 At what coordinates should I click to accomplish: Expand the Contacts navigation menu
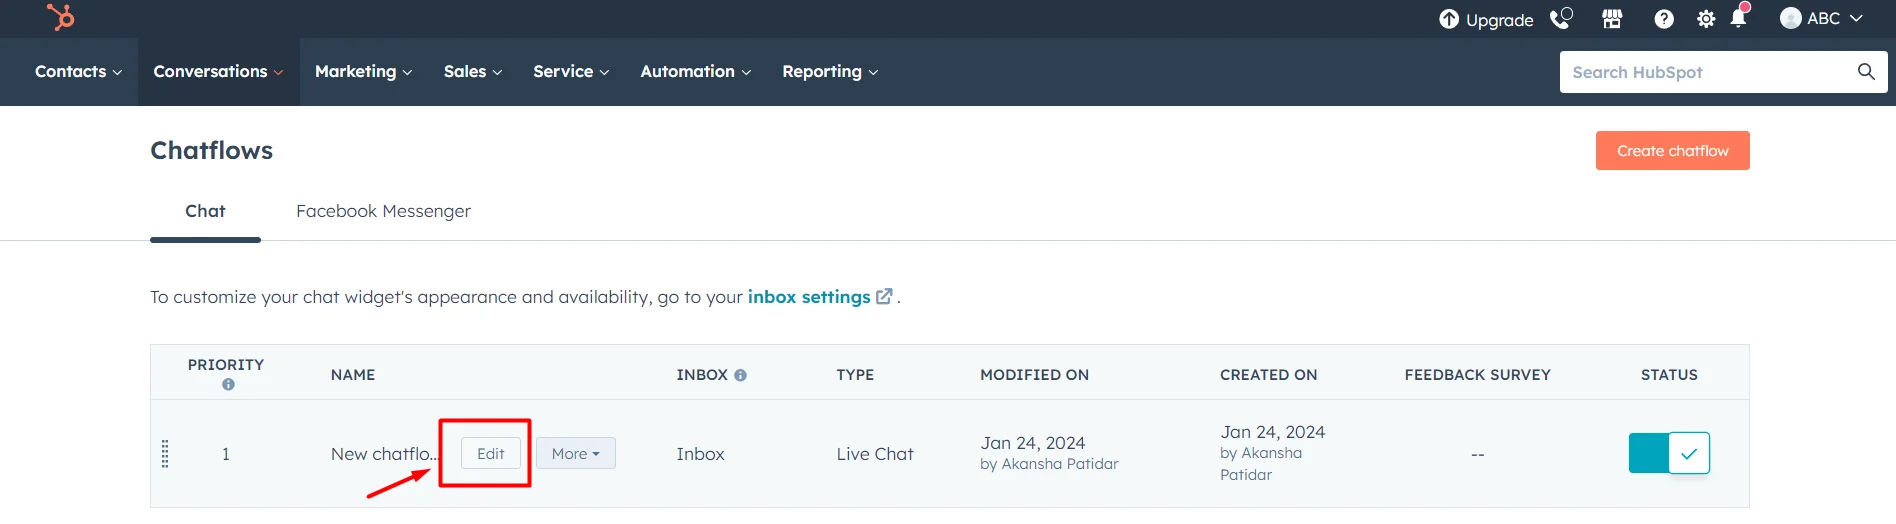pos(78,72)
